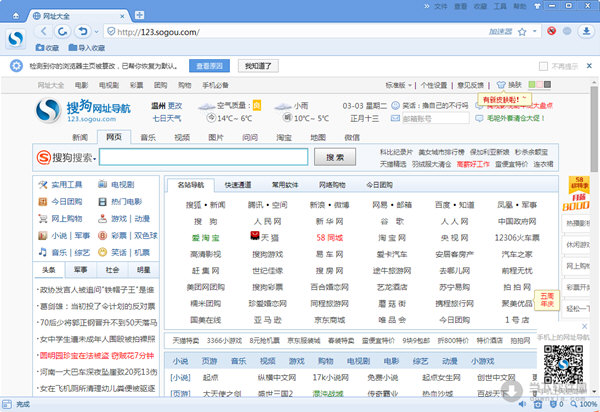The image size is (600, 412).
Task: Click 导入收藏 import favorites folder
Action: [87, 48]
